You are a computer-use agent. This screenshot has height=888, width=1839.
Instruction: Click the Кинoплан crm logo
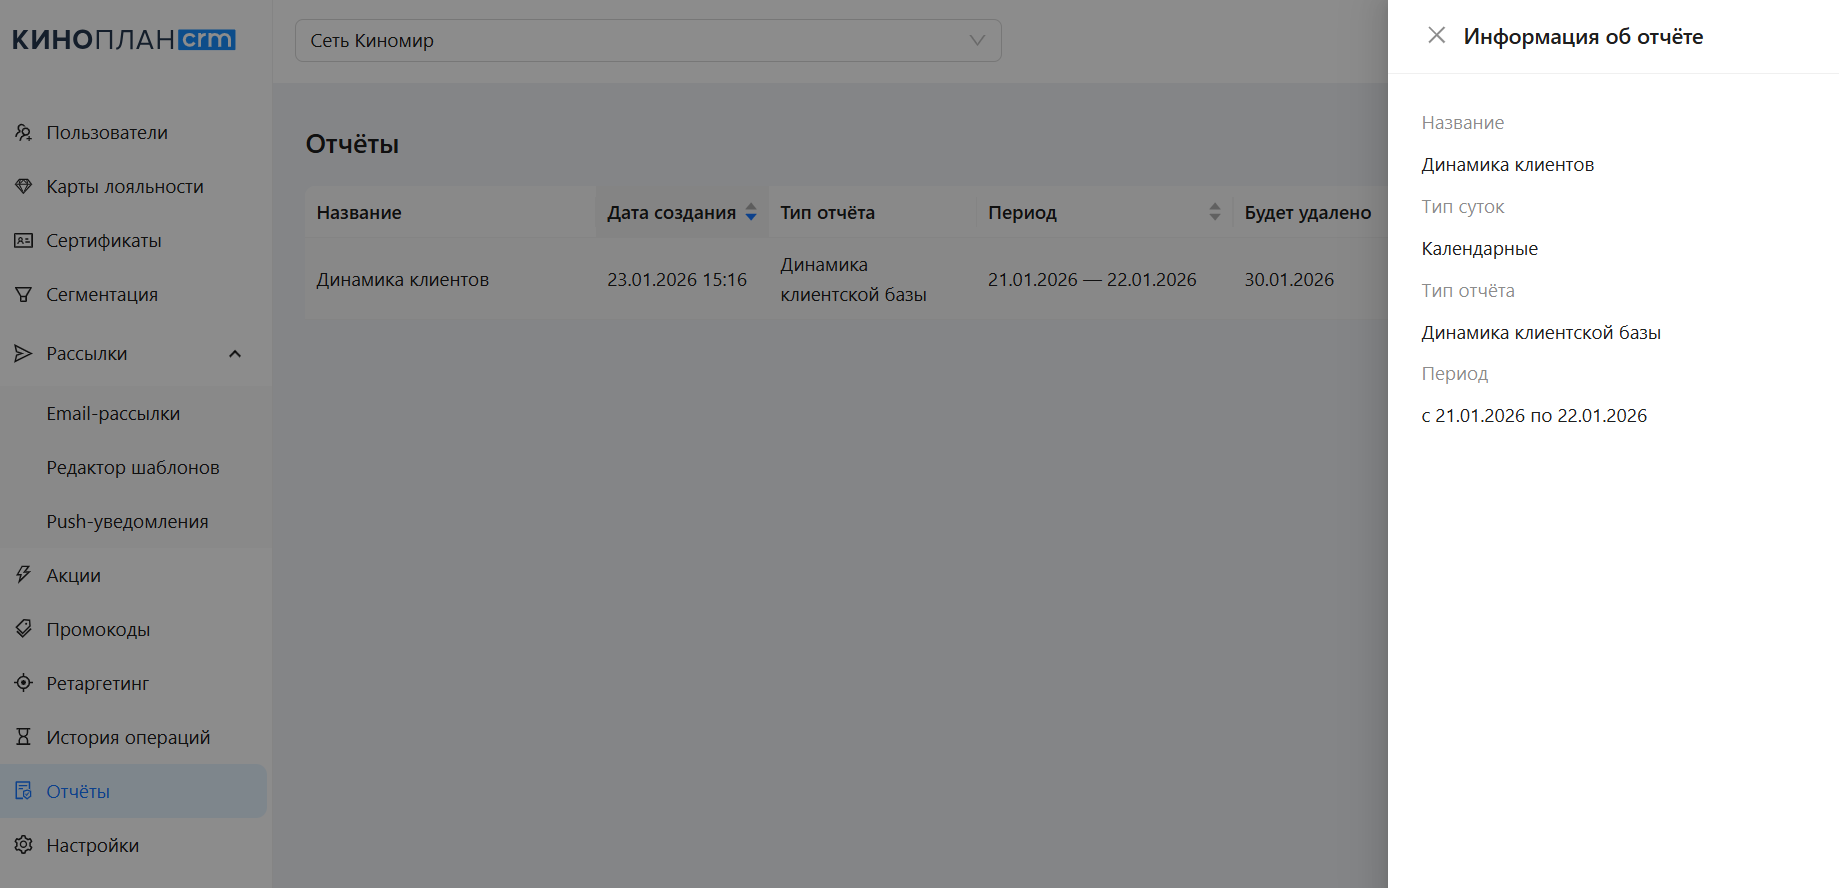coord(124,40)
